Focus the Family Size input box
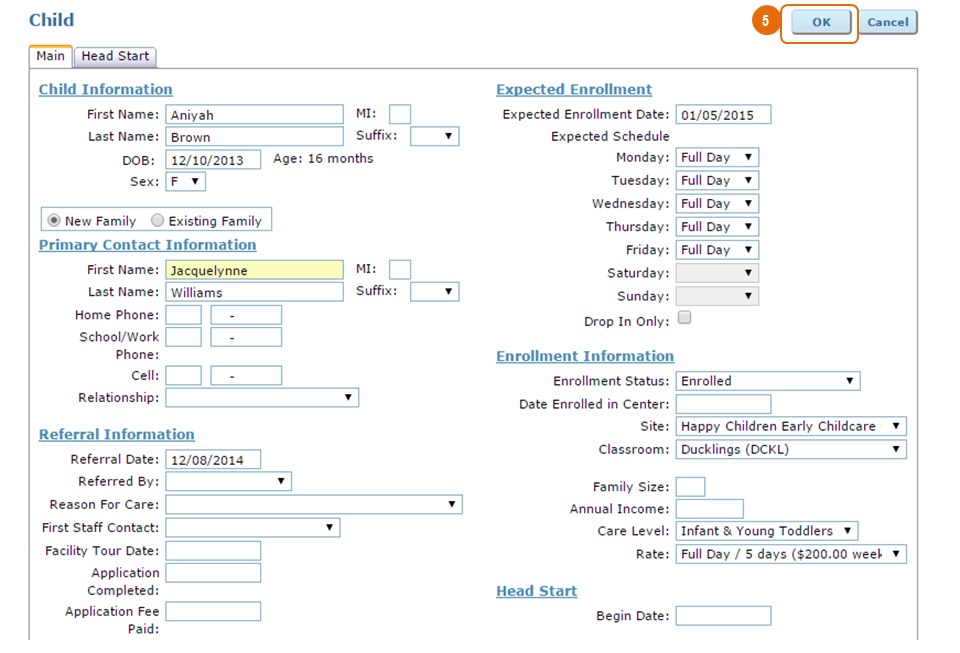The width and height of the screenshot is (960, 653). 690,487
